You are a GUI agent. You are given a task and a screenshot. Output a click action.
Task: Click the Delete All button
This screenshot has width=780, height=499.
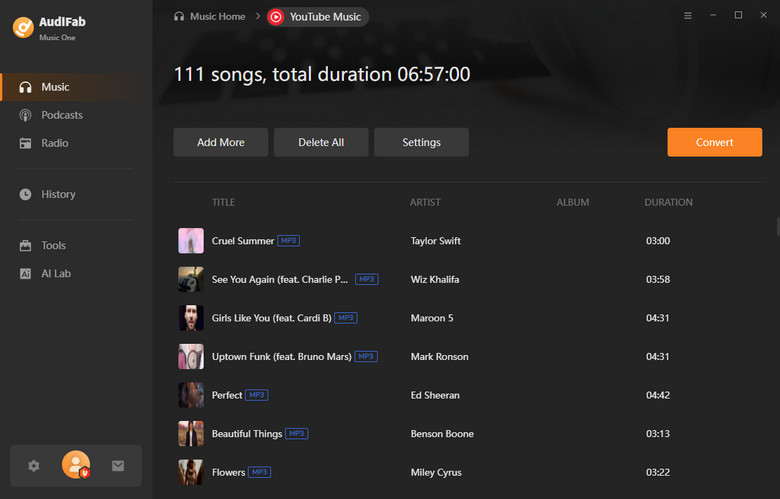tap(321, 142)
